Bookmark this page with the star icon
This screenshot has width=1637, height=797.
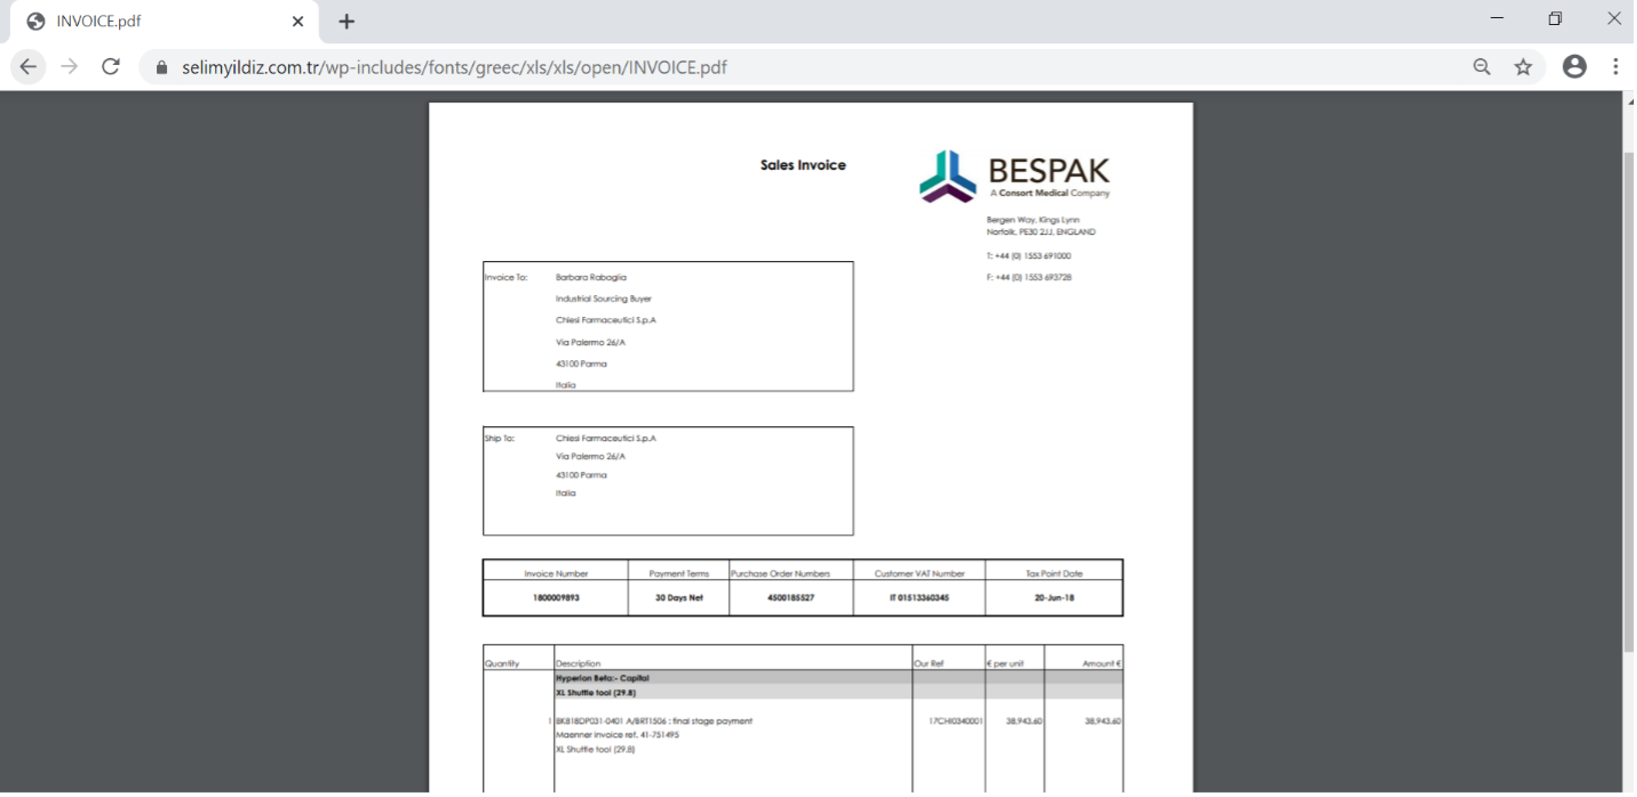point(1523,67)
